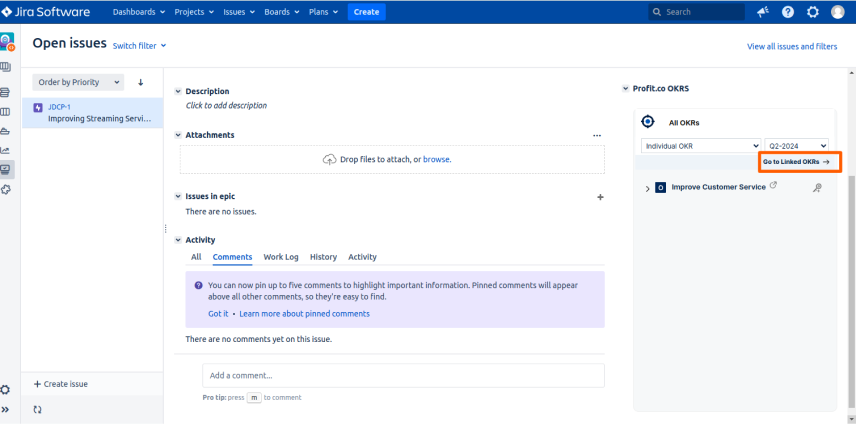The height and width of the screenshot is (424, 856).
Task: Open the Active sprints board icon
Action: coord(5,112)
